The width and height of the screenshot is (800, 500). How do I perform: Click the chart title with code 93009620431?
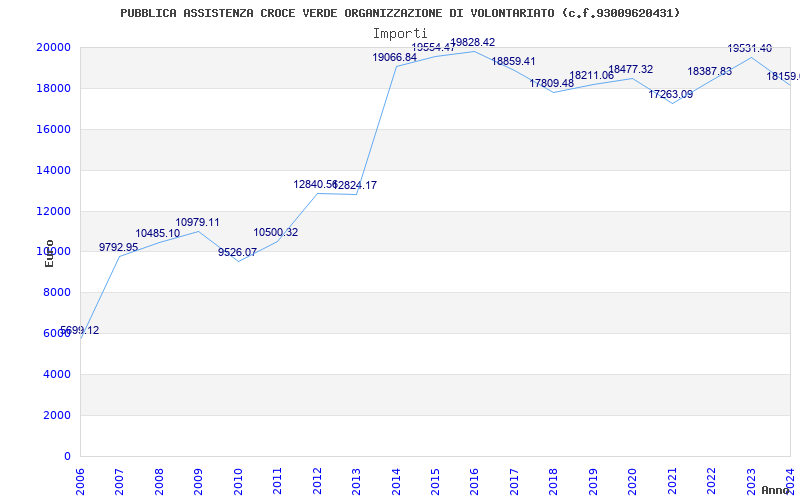400,13
